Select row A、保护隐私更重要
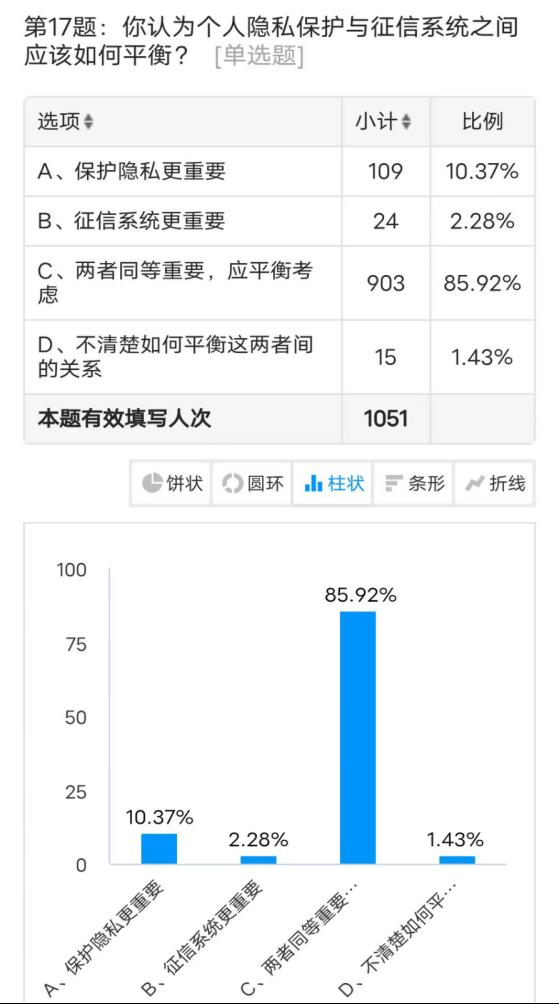The height and width of the screenshot is (1004, 559). click(x=279, y=172)
